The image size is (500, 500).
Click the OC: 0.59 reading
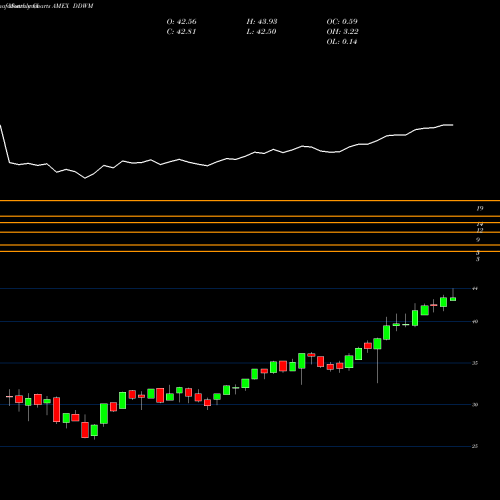point(342,22)
